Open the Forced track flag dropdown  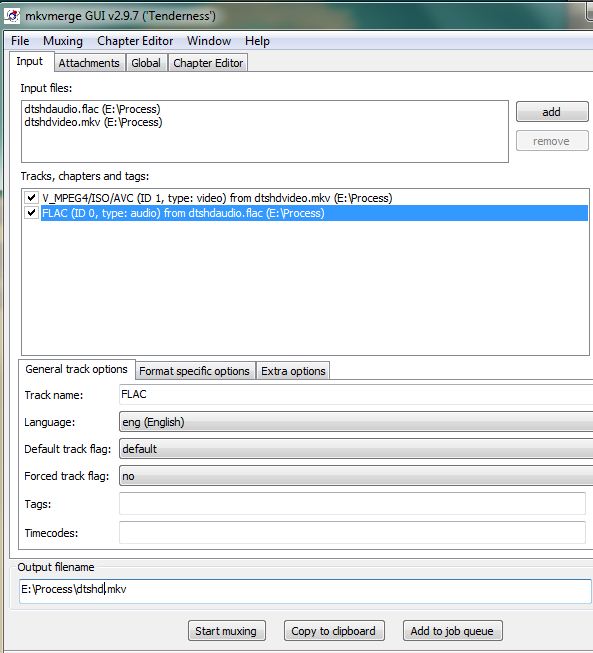[x=356, y=476]
